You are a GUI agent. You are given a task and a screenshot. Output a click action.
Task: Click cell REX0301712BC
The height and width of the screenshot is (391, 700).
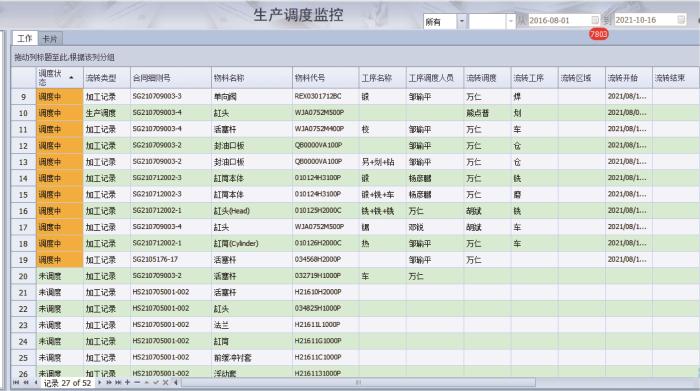(325, 97)
